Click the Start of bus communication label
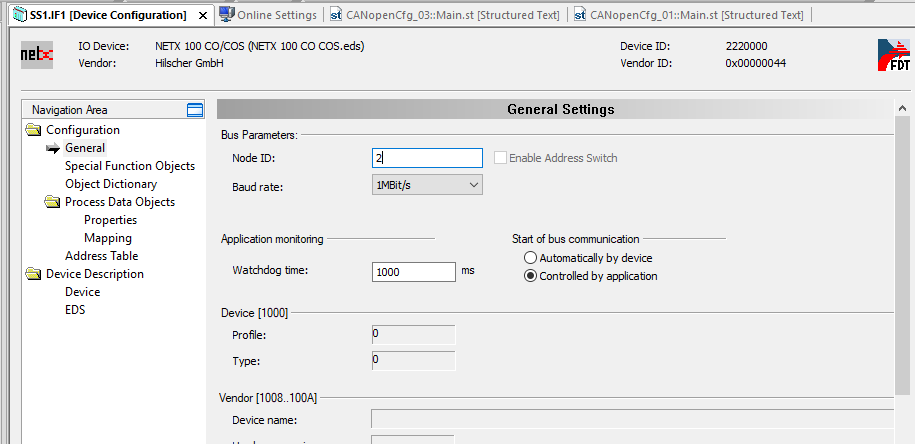915x444 pixels. coord(575,239)
